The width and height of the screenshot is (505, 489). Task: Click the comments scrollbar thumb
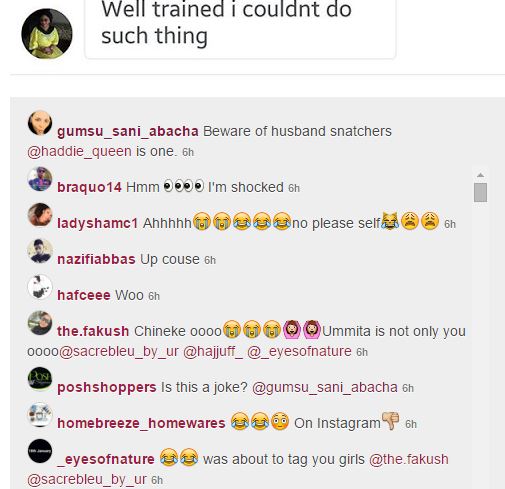480,192
